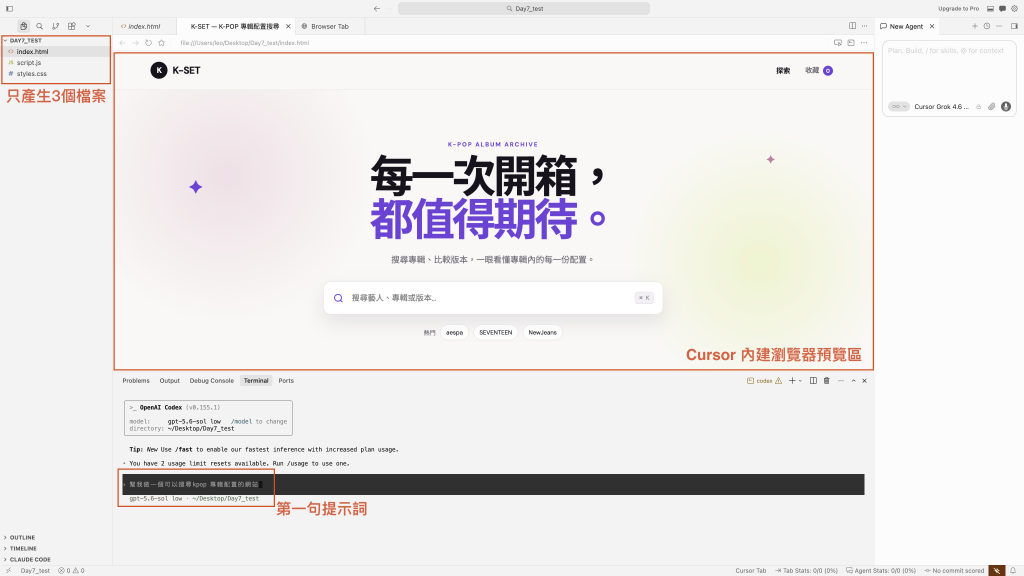
Task: Open index.html in the file explorer
Action: coord(32,52)
